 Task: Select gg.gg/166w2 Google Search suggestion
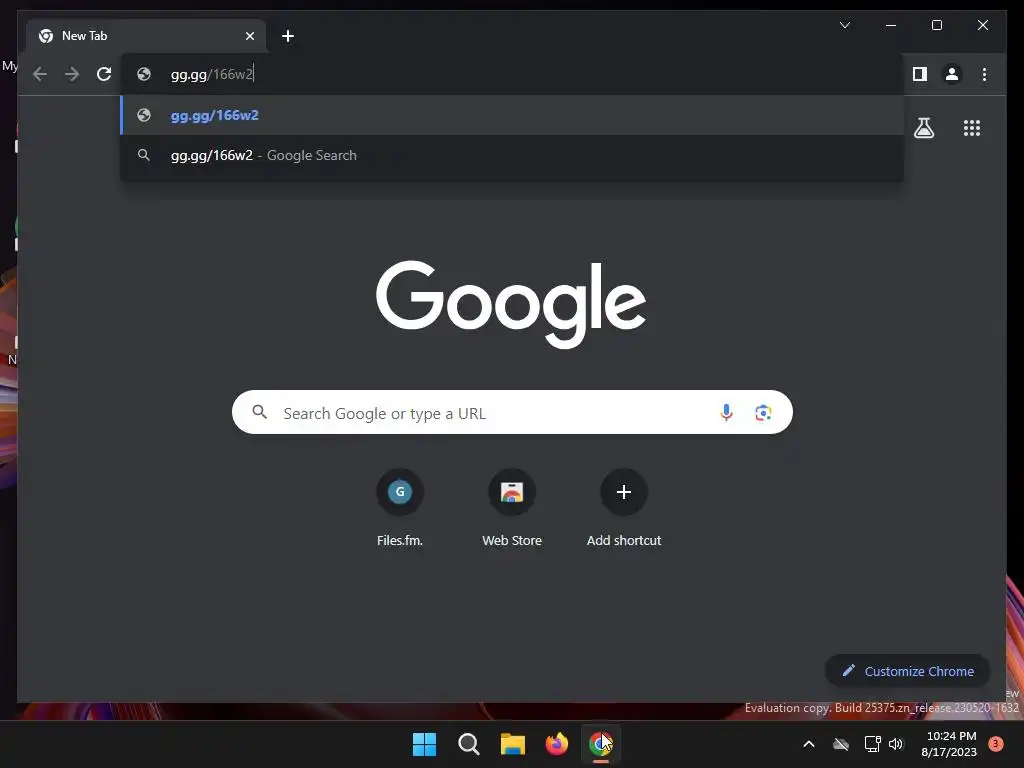[x=512, y=155]
